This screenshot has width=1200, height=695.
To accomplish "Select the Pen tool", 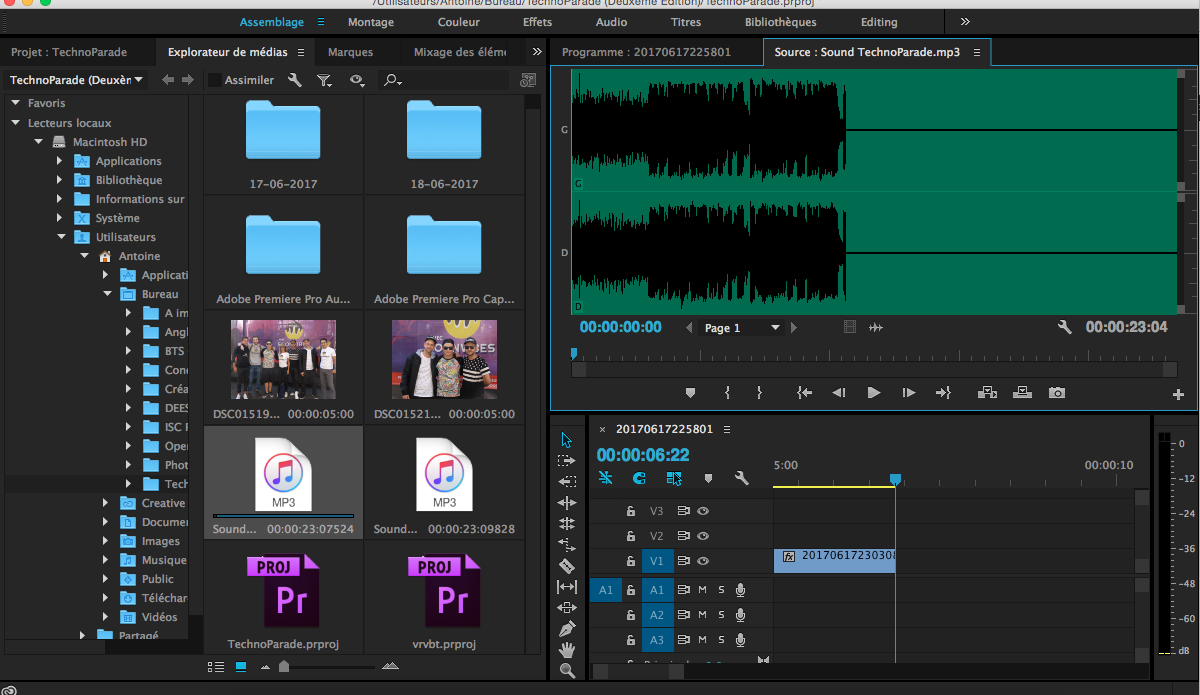I will 567,629.
